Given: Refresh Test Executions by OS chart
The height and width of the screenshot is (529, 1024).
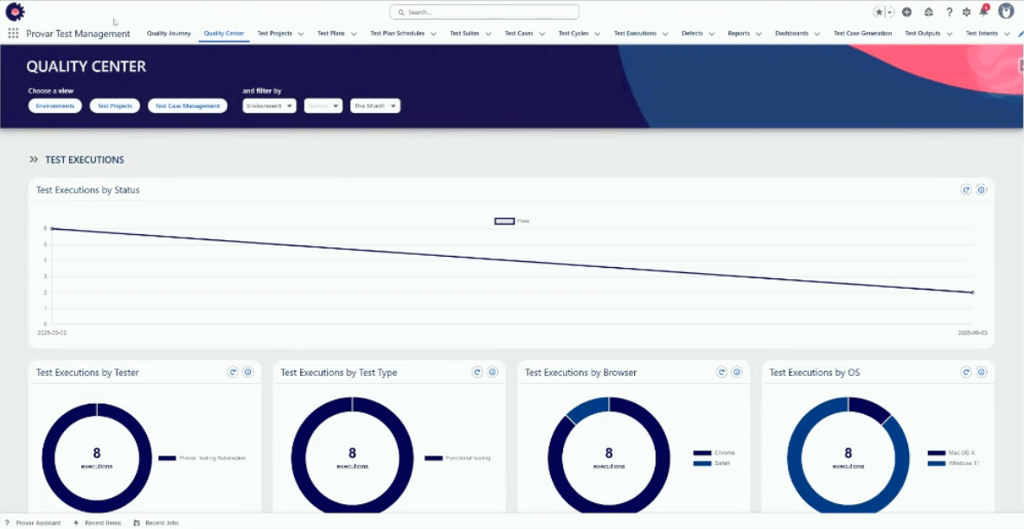Looking at the screenshot, I should pos(966,372).
